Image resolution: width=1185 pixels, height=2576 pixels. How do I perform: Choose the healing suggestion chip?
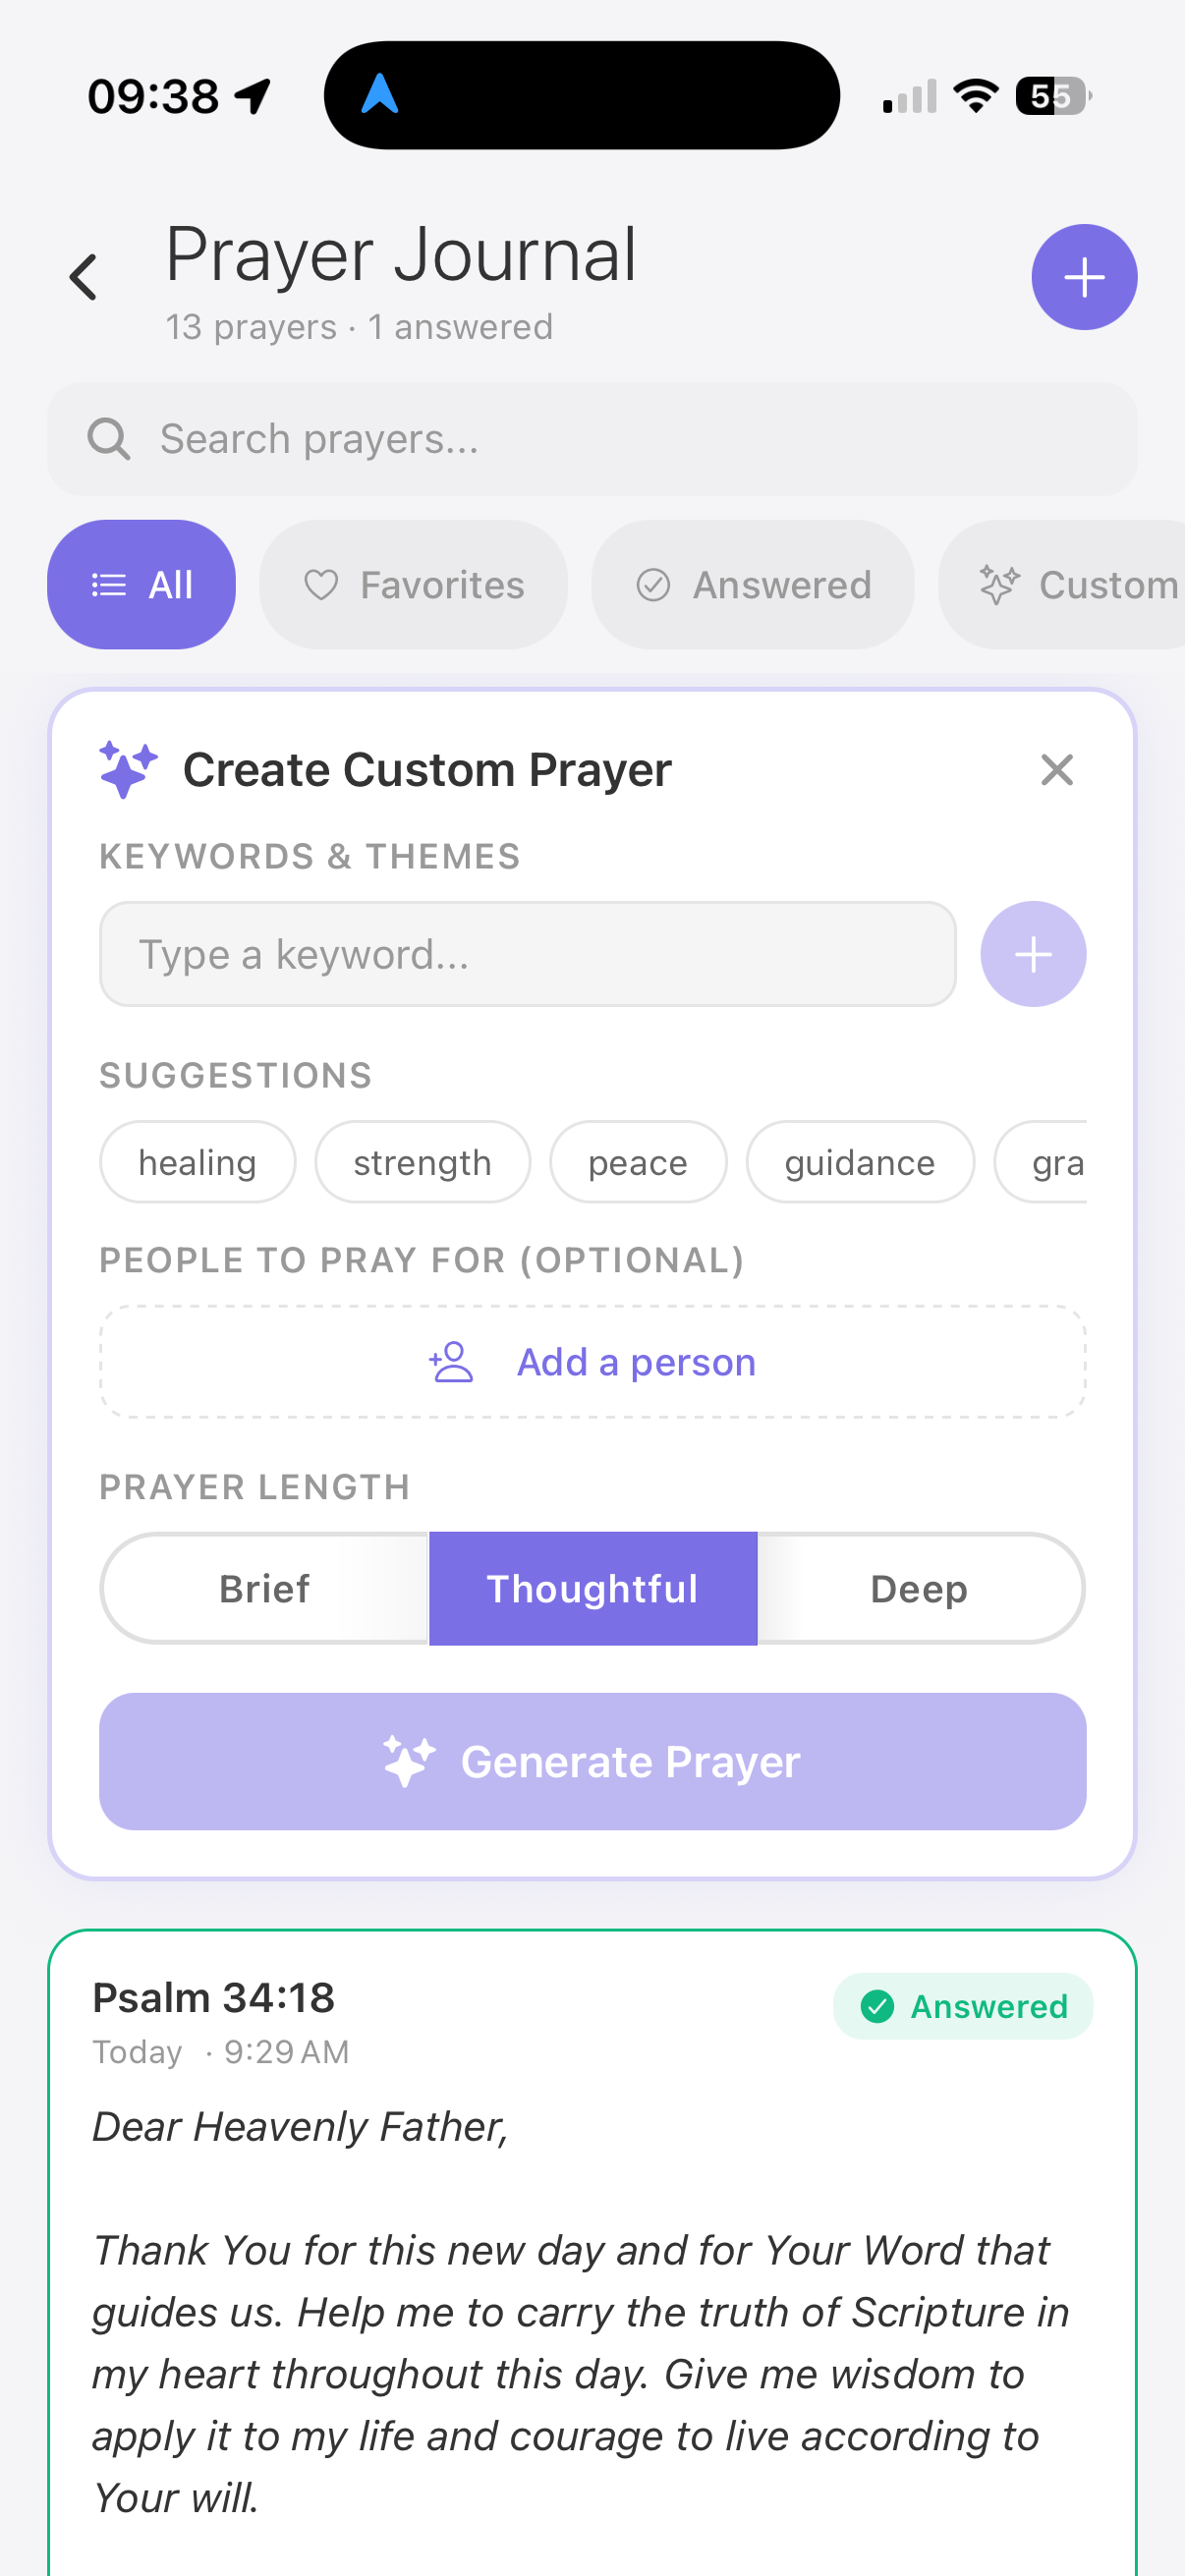197,1162
